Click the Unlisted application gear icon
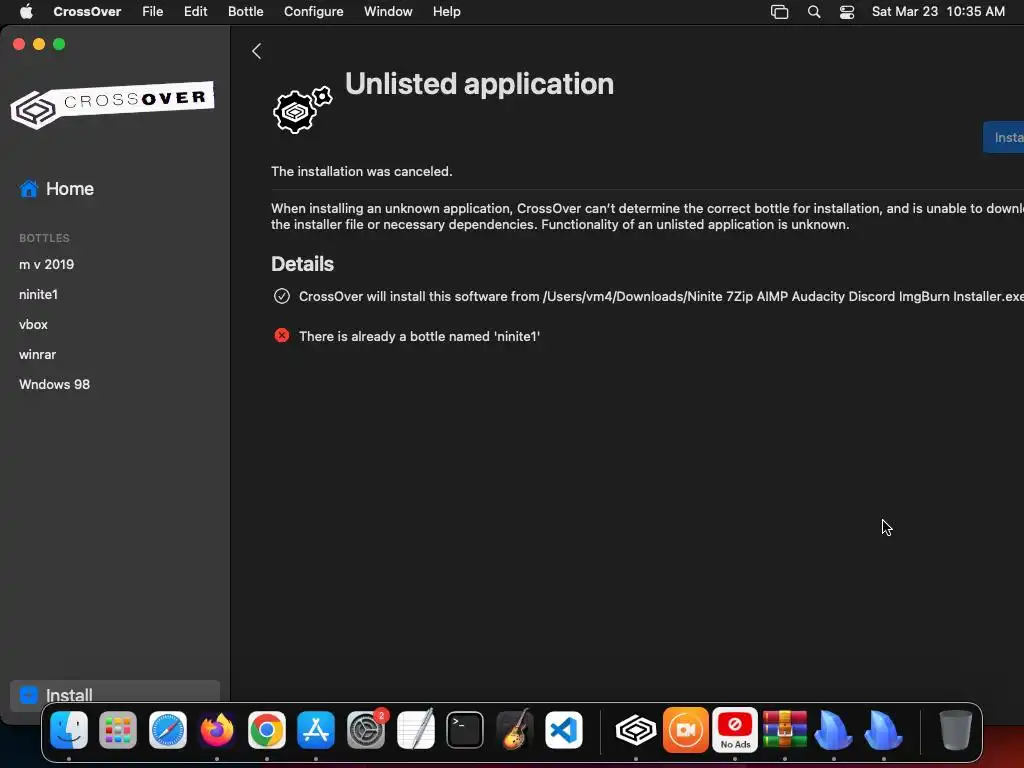This screenshot has height=768, width=1024. pos(302,110)
